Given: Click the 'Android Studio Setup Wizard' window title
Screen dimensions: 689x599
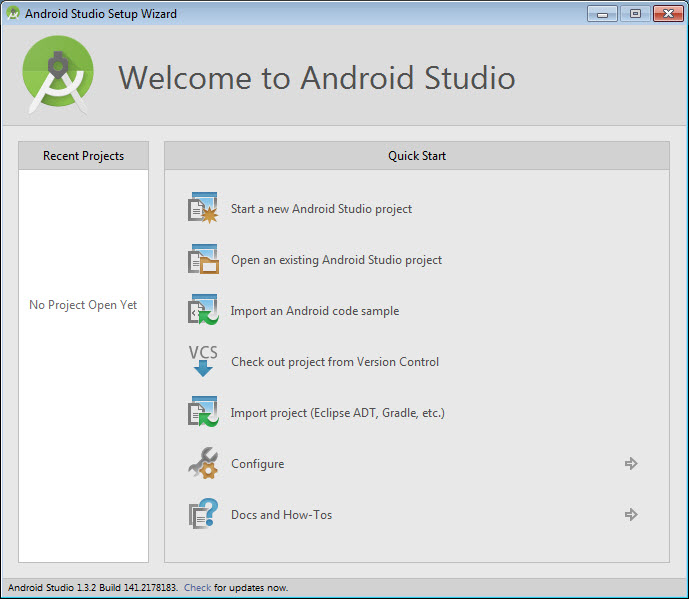Looking at the screenshot, I should (x=101, y=14).
